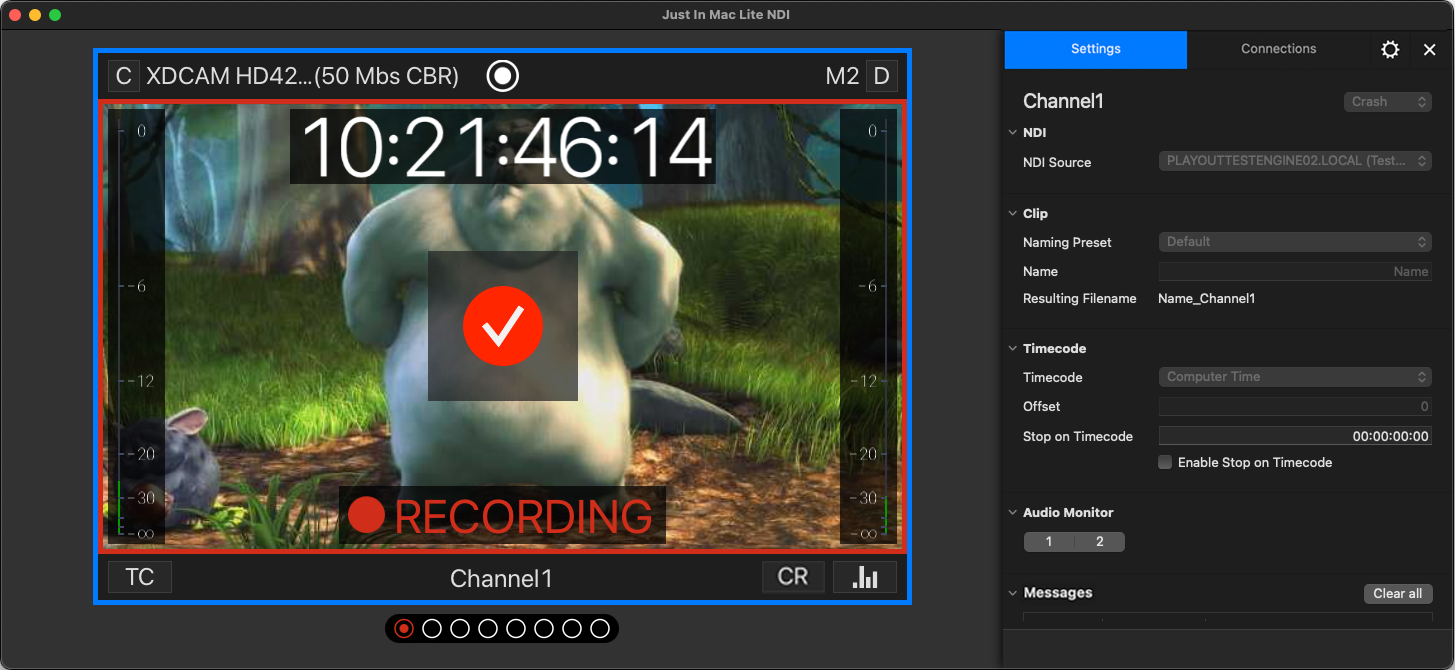This screenshot has width=1455, height=670.
Task: Click the D destination button
Action: click(881, 76)
